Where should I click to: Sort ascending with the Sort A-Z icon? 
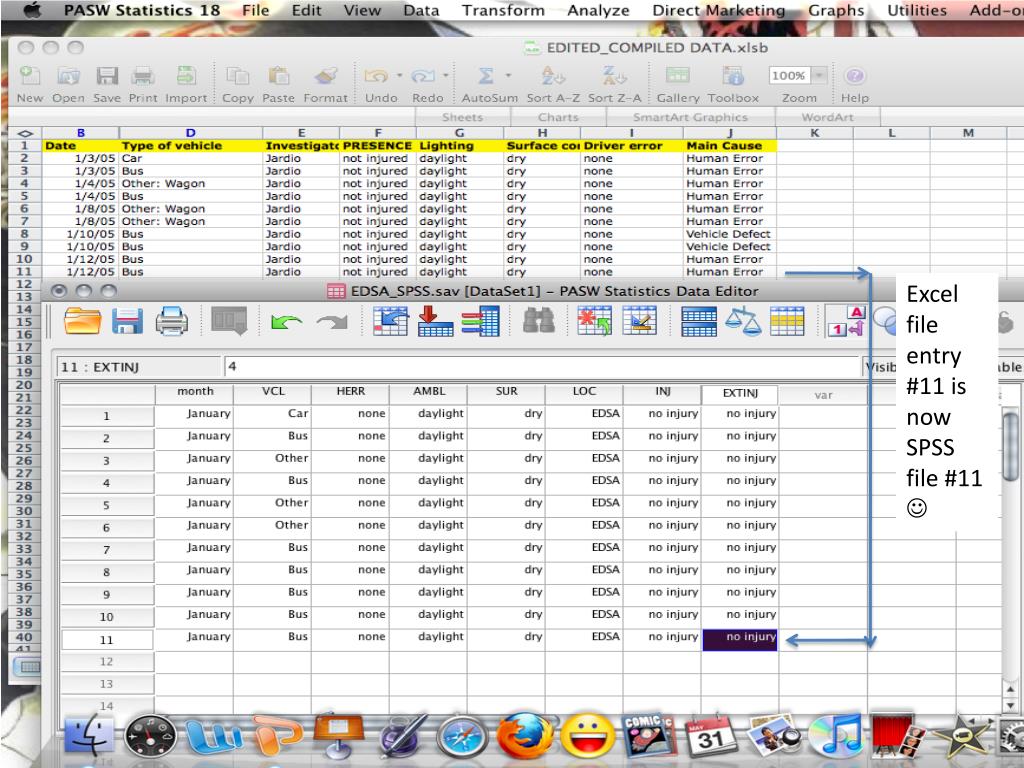click(552, 76)
